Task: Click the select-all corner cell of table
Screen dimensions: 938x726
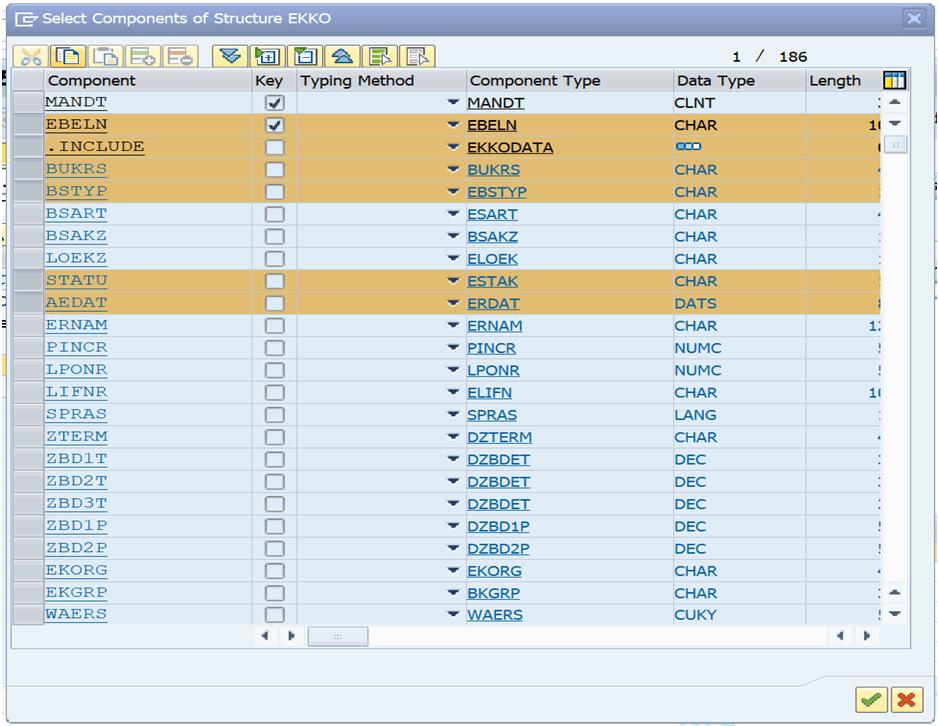Action: click(28, 81)
